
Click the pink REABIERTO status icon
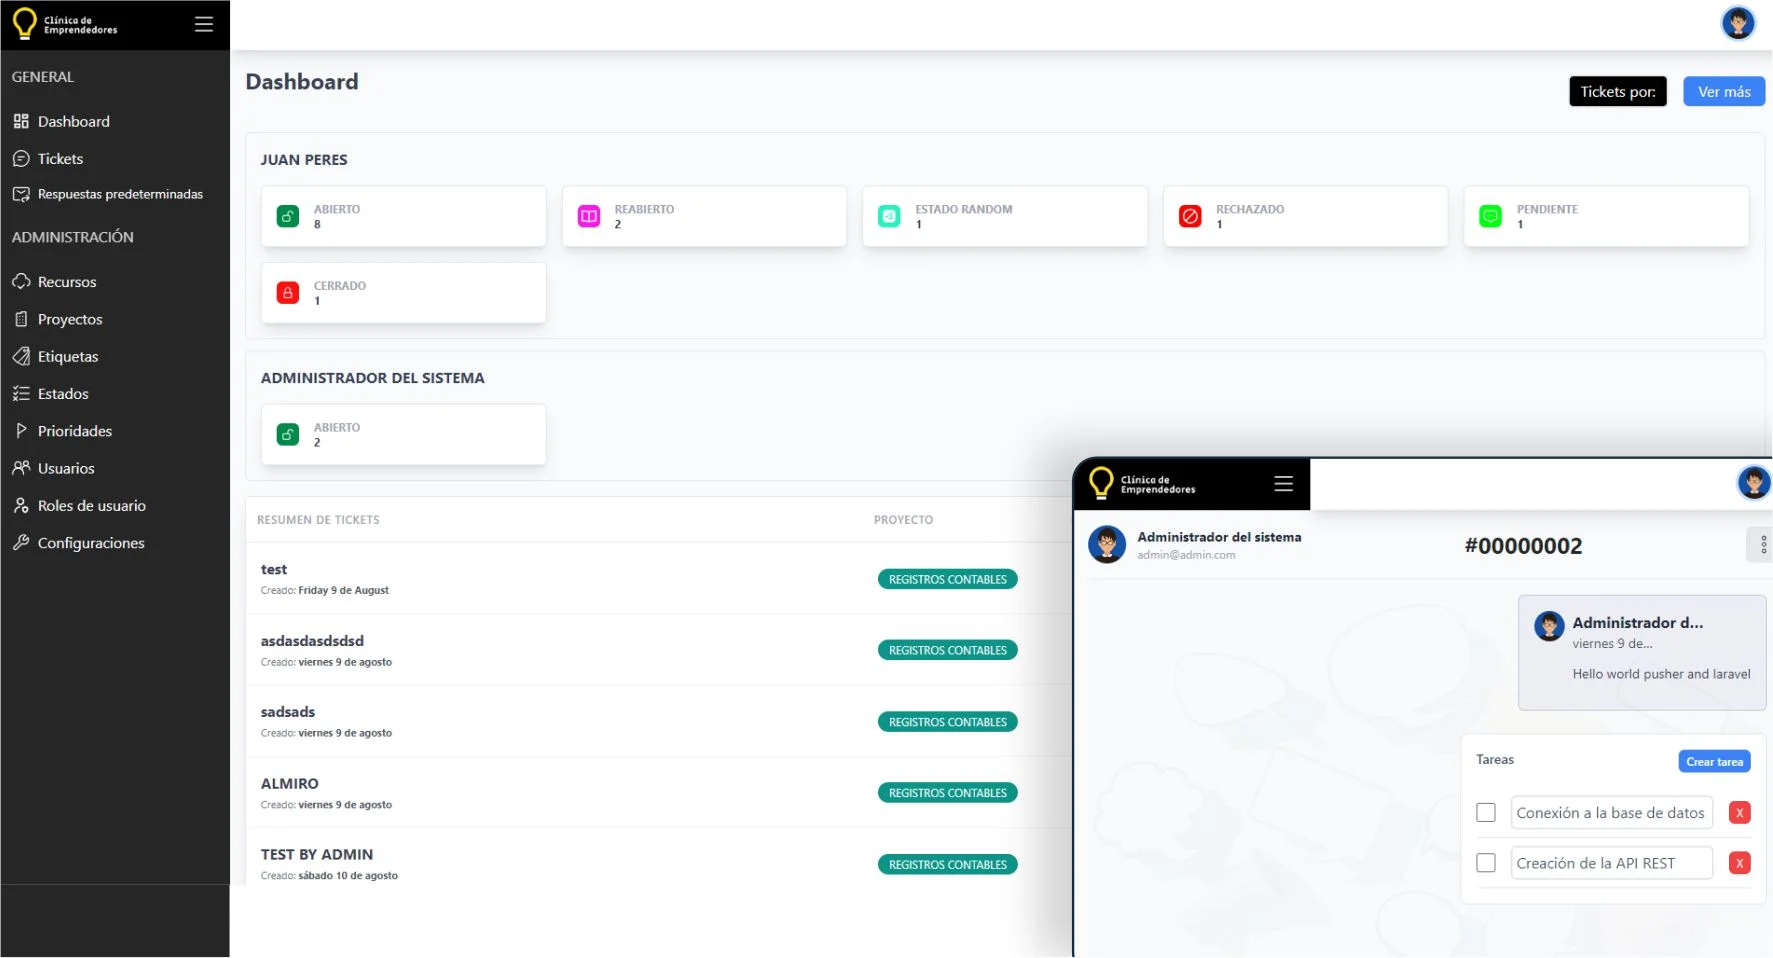click(589, 216)
